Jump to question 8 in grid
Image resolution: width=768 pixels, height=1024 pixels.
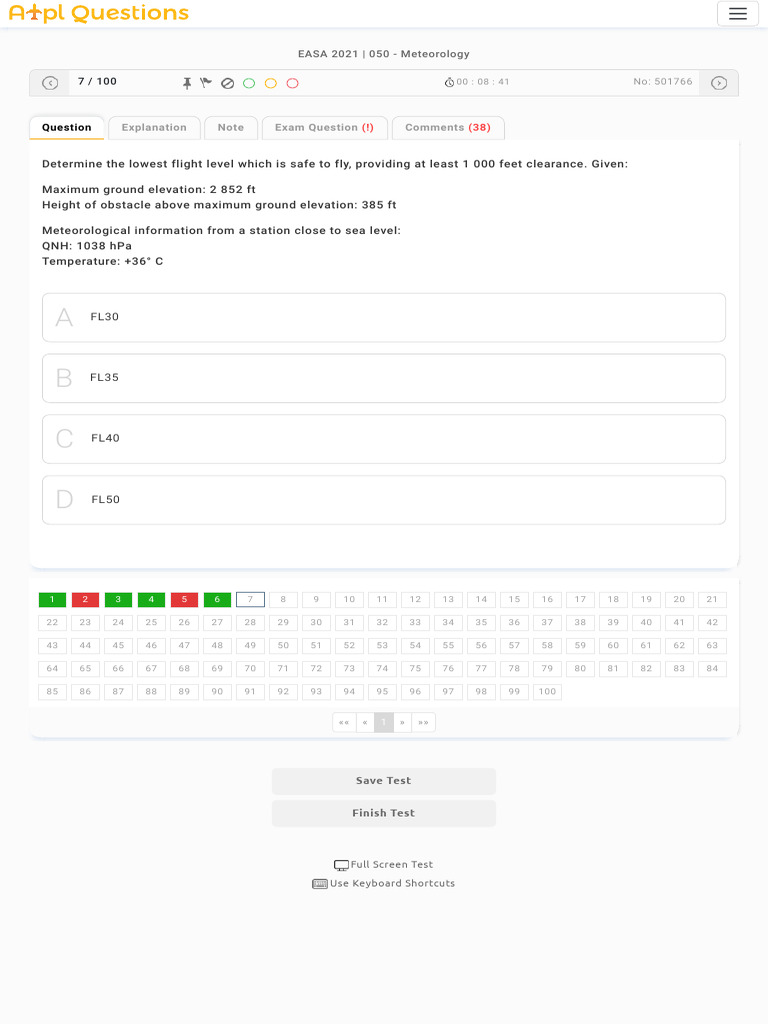[283, 600]
